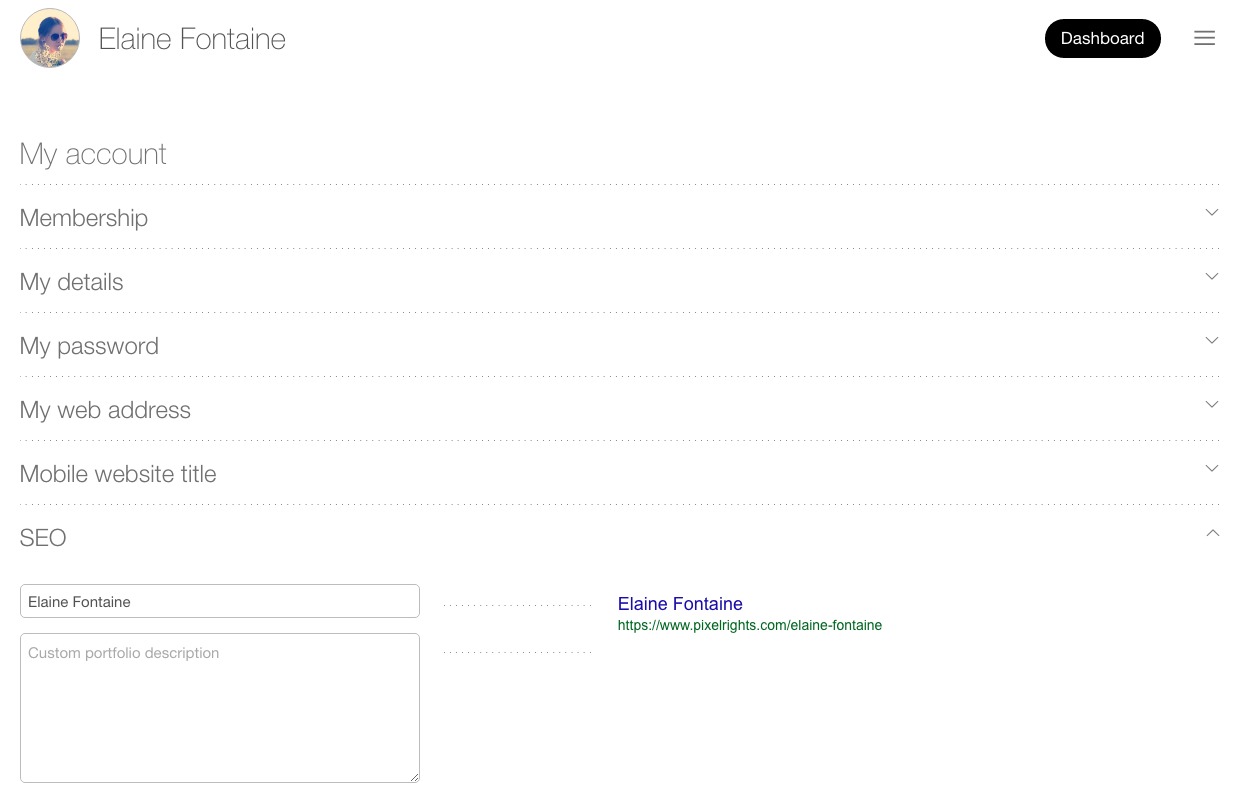This screenshot has height=793, width=1249.
Task: Expand the Membership section chevron
Action: click(x=1212, y=212)
